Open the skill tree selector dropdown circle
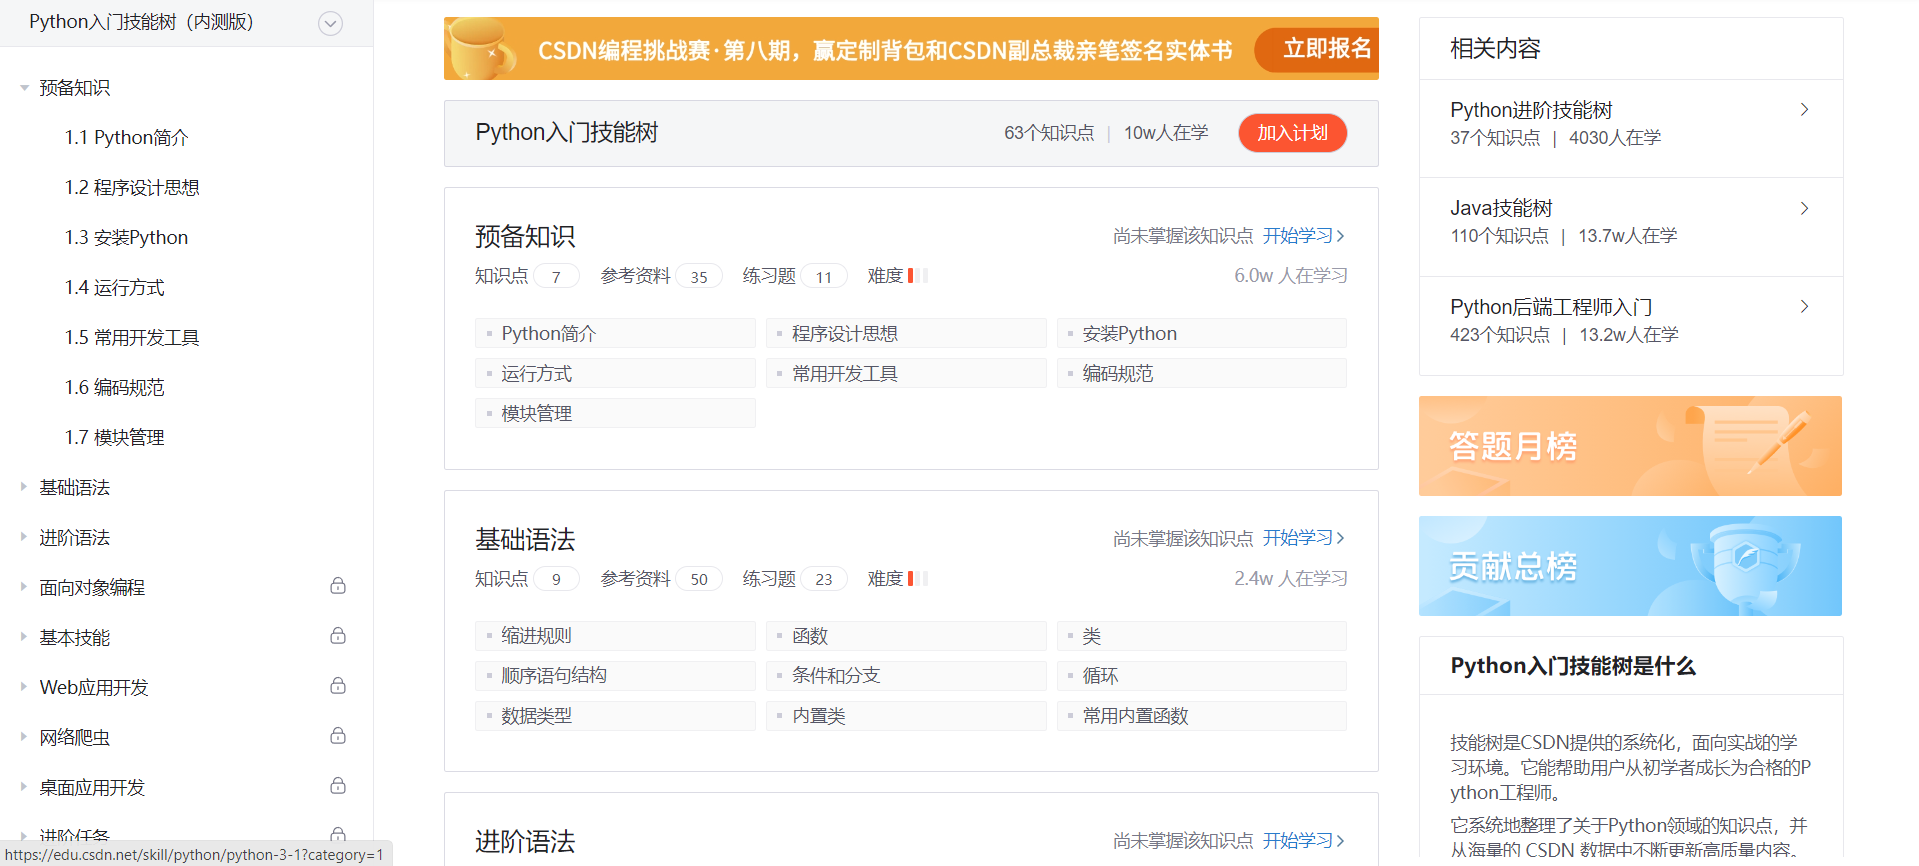Viewport: 1919px width, 866px height. (x=330, y=23)
